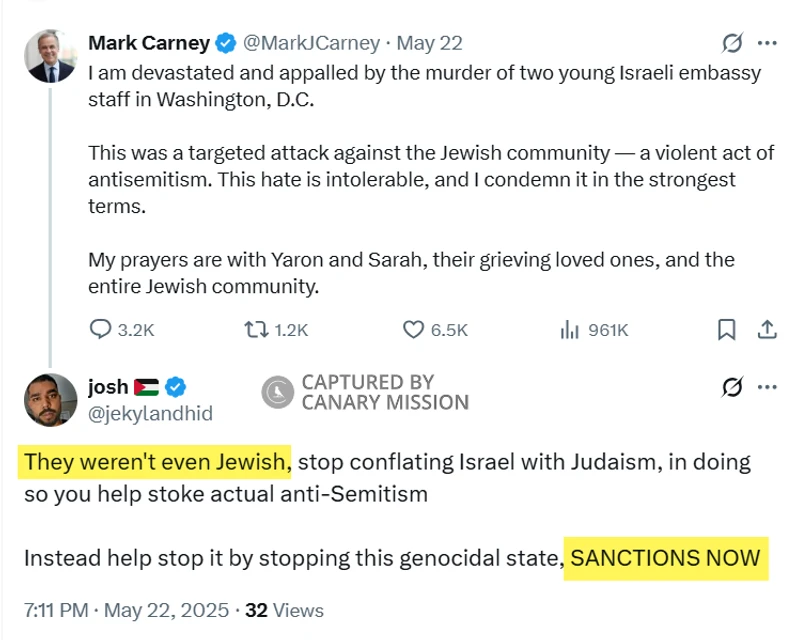
Task: Click the reply icon on Carney's tweet
Action: pyautogui.click(x=101, y=329)
